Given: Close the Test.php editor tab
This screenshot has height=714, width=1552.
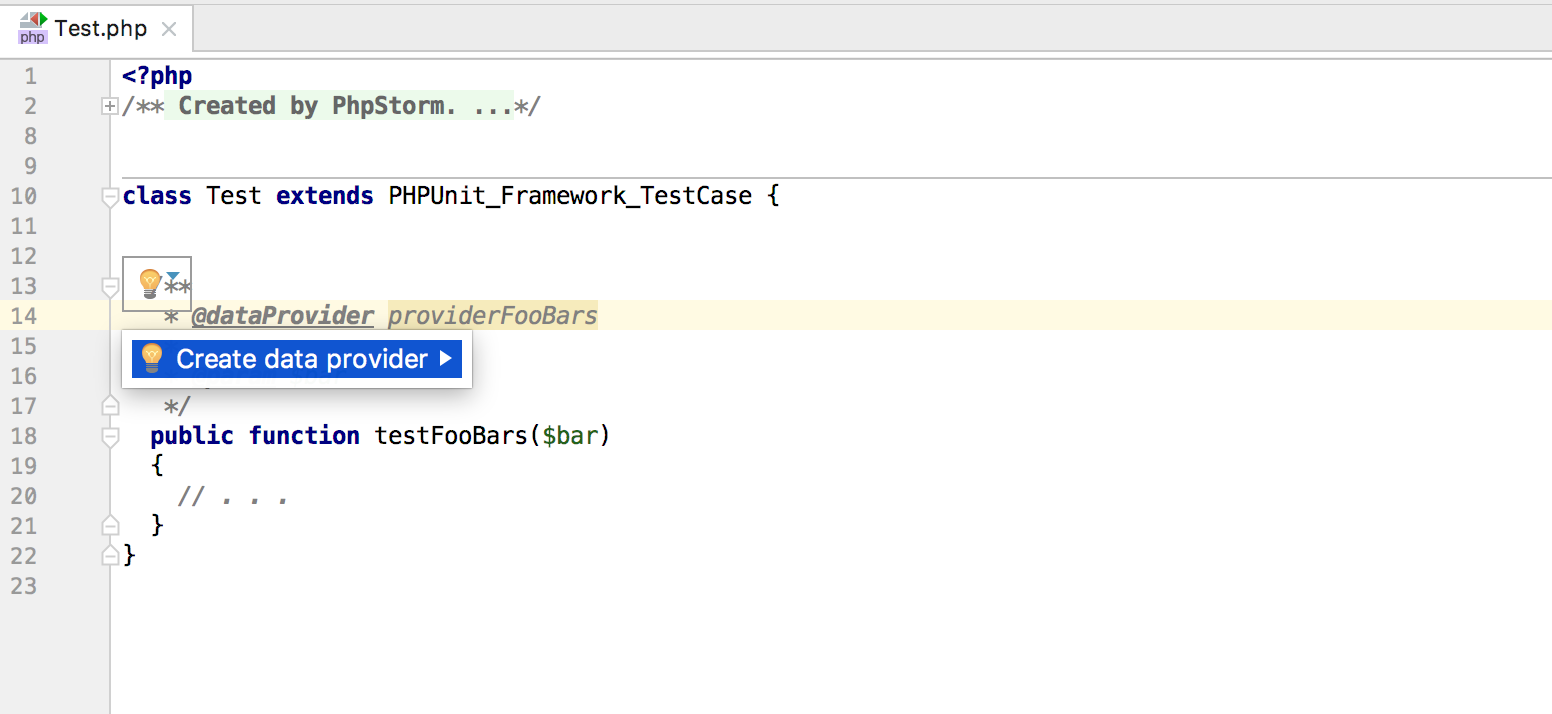Looking at the screenshot, I should click(169, 29).
